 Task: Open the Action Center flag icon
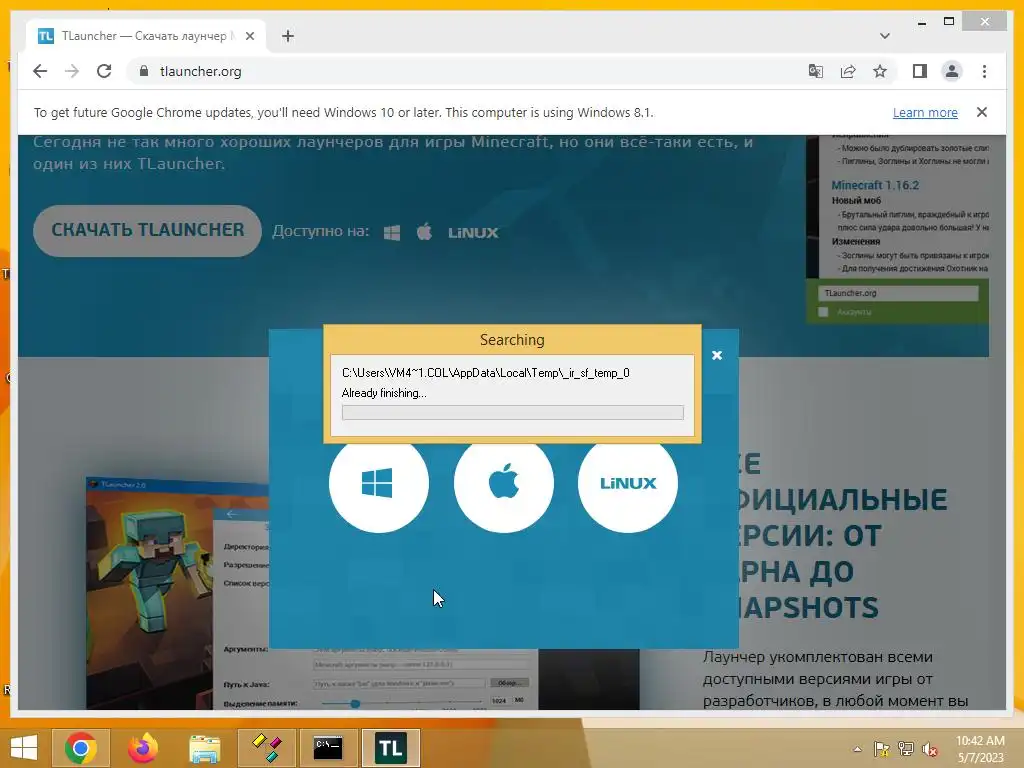882,749
